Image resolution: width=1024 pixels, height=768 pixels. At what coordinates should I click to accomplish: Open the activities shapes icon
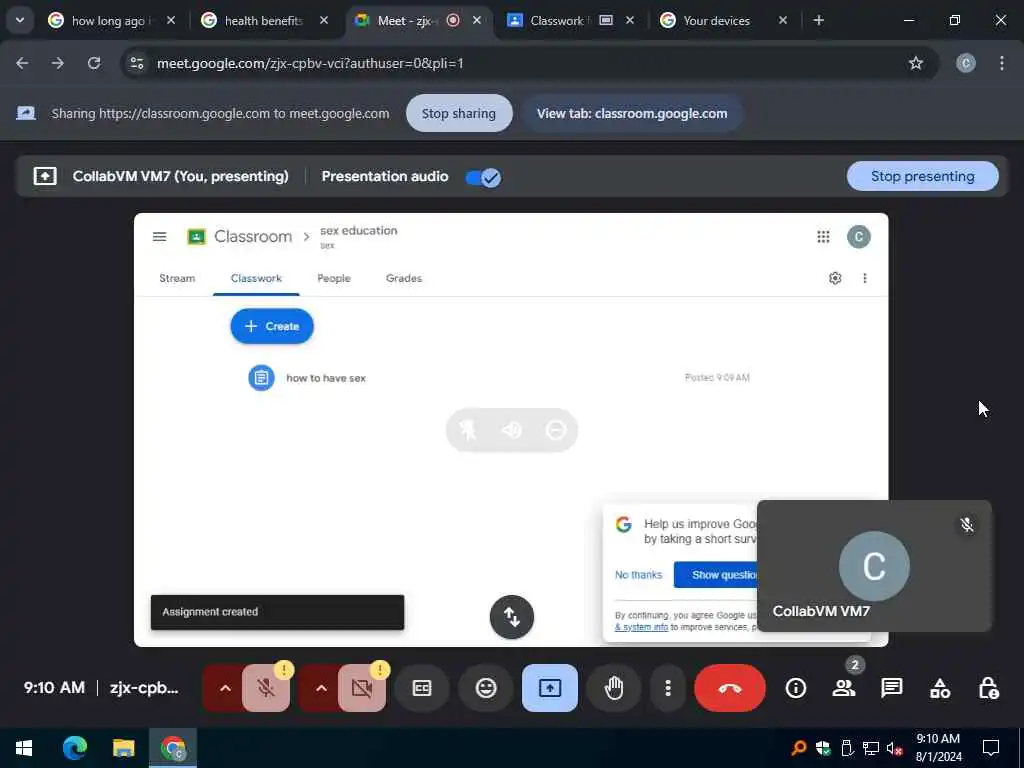pos(940,688)
